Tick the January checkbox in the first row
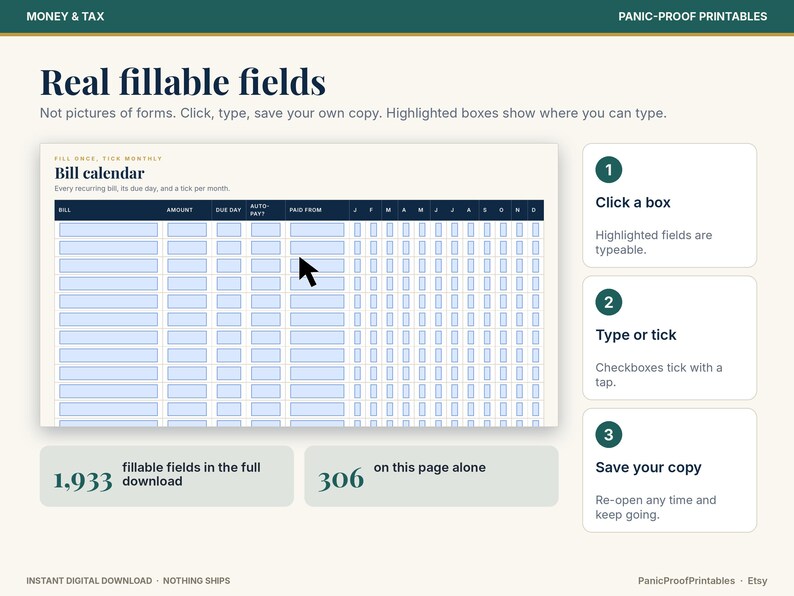This screenshot has height=596, width=794. pos(358,230)
